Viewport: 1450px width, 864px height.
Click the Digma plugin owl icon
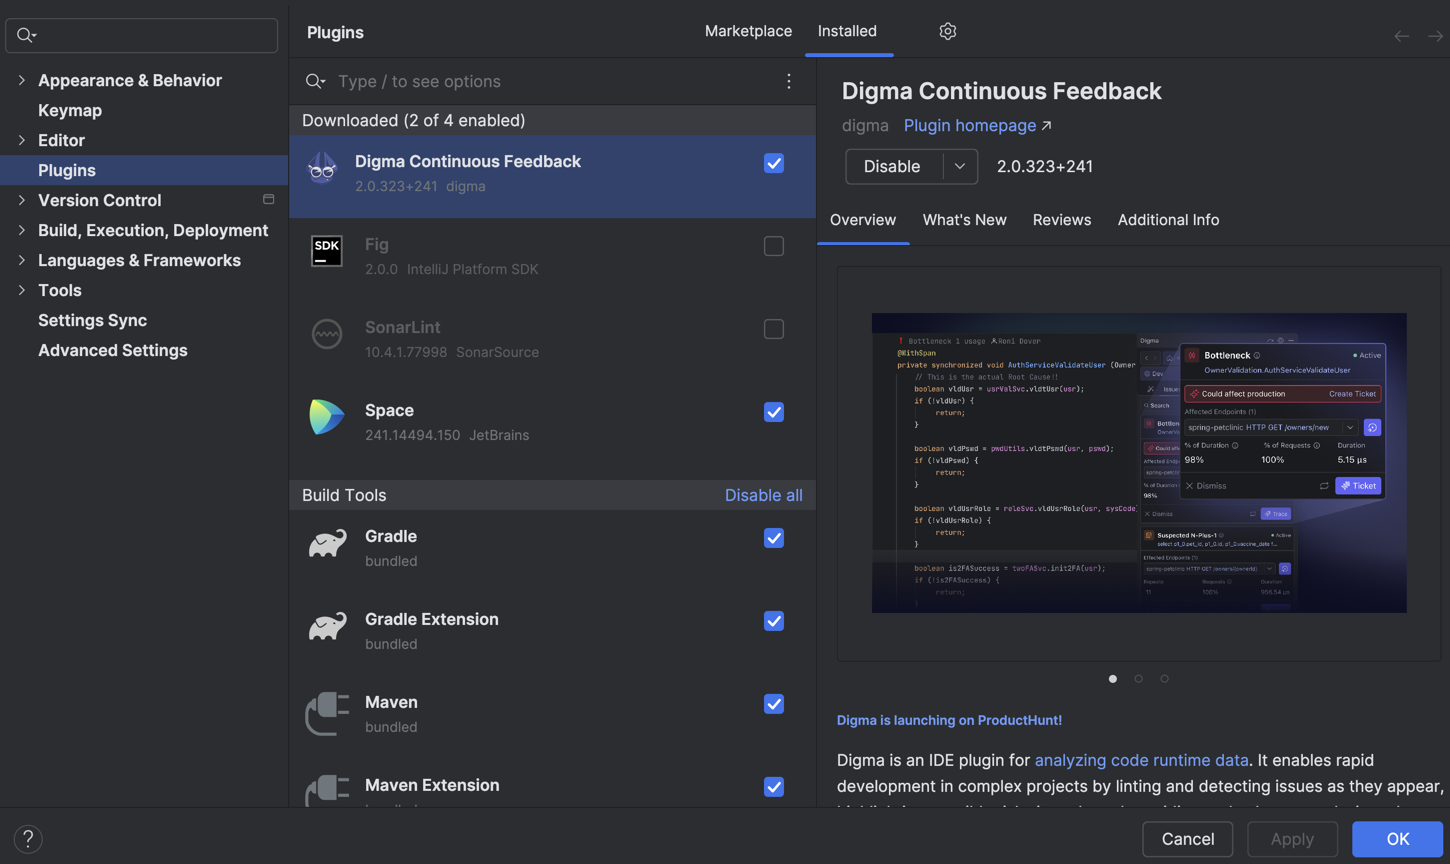pos(323,170)
